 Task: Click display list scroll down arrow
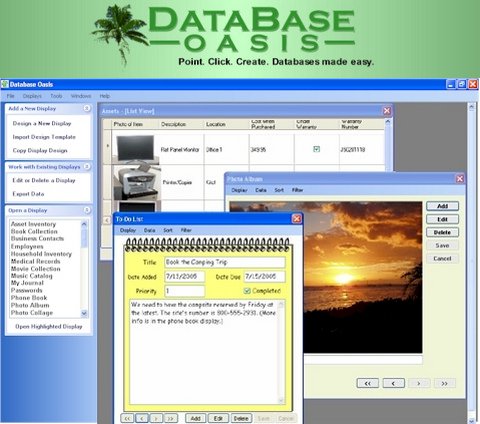pos(84,313)
